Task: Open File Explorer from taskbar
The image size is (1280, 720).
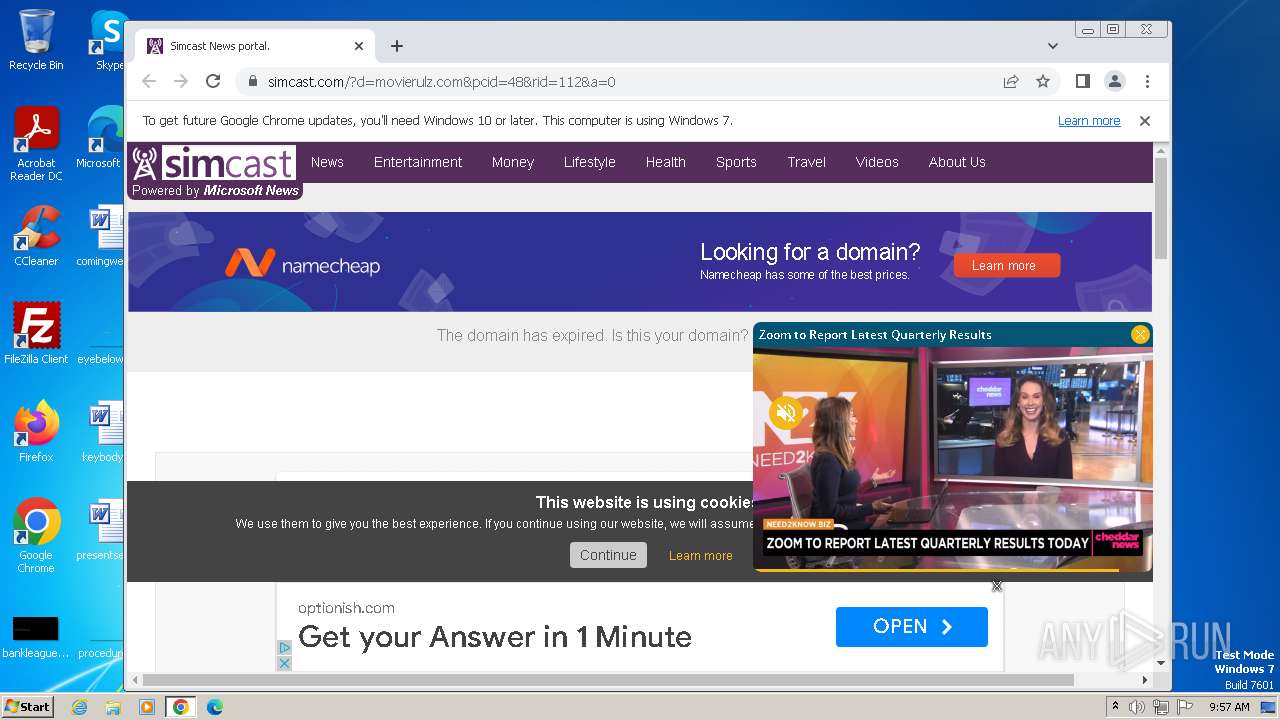Action: click(113, 707)
